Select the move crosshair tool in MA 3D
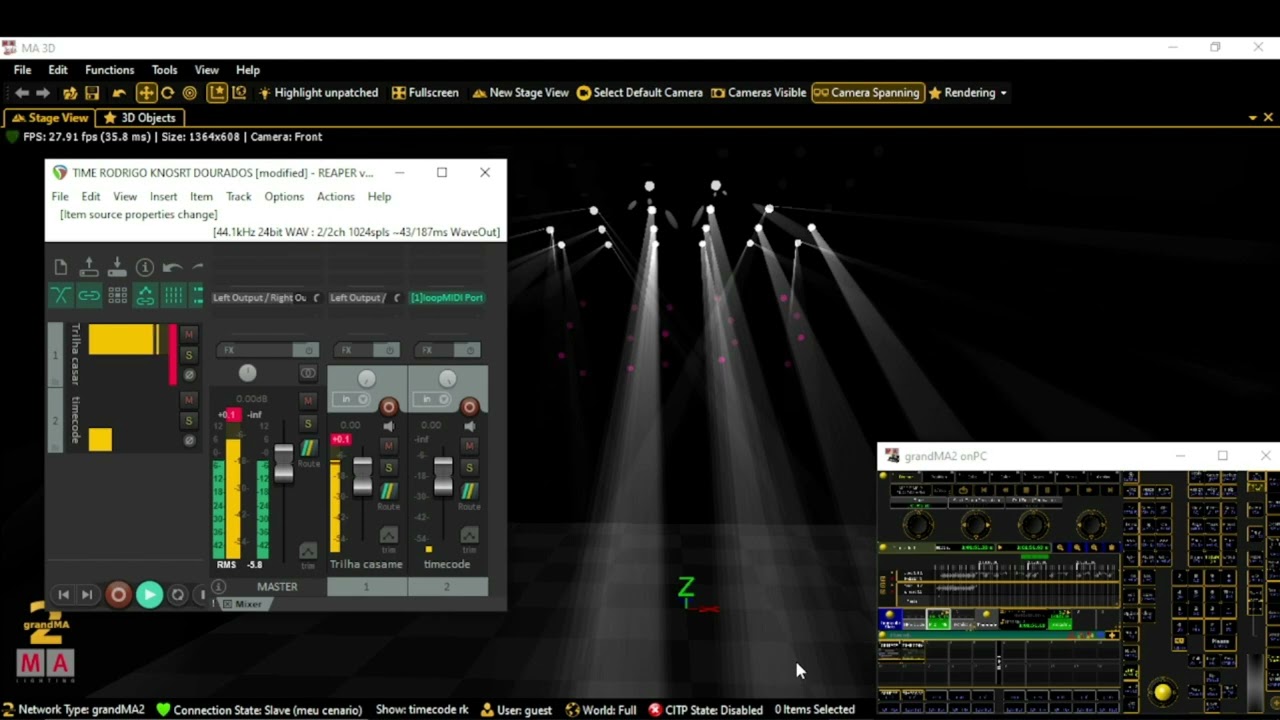The width and height of the screenshot is (1280, 720). coord(146,93)
